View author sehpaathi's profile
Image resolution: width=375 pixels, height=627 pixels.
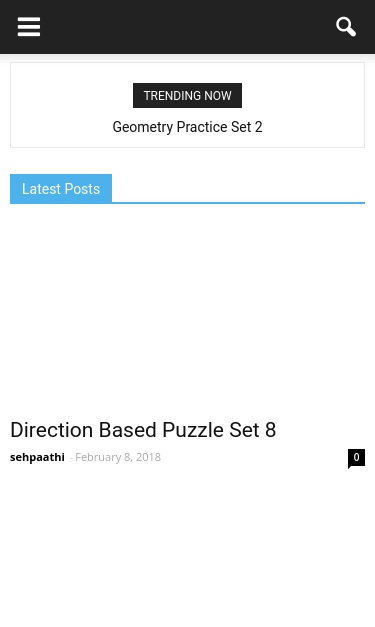point(37,457)
